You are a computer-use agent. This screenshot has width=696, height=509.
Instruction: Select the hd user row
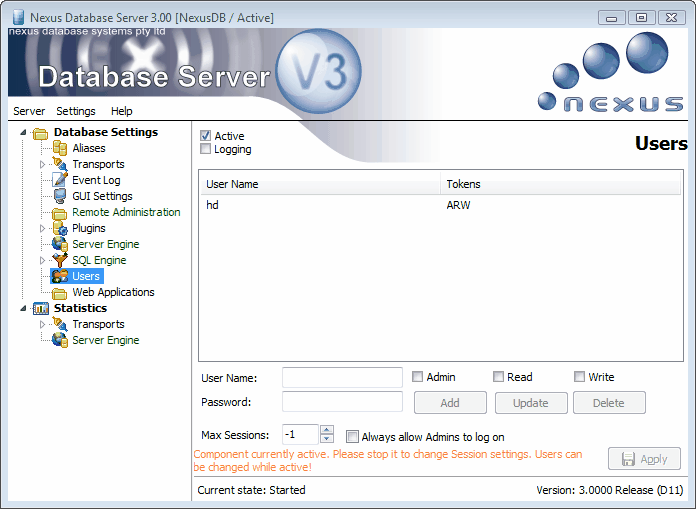(x=440, y=205)
